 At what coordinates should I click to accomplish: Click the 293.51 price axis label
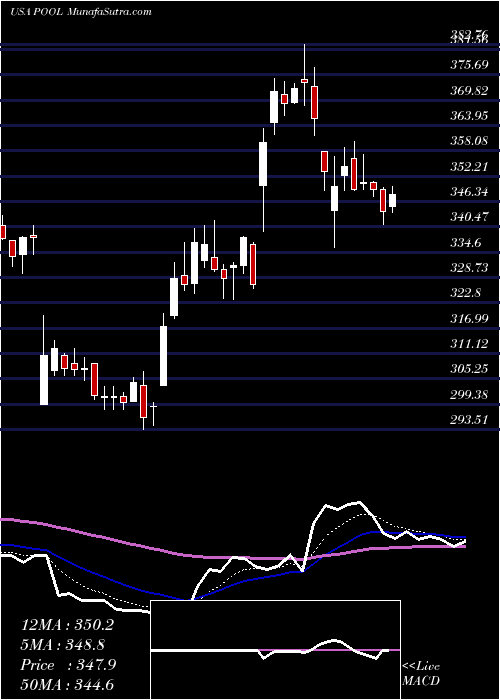tap(469, 420)
